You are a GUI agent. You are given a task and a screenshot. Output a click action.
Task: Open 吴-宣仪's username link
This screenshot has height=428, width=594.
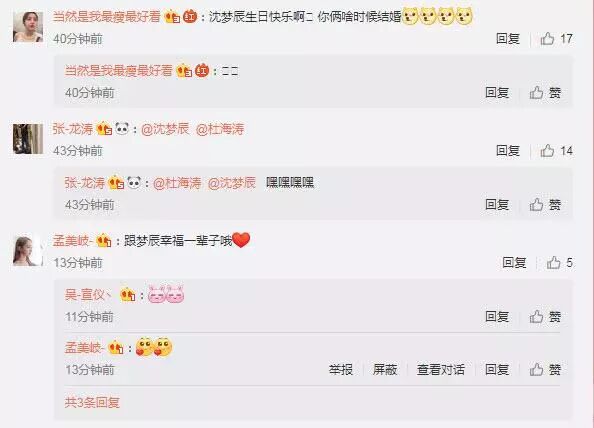click(88, 295)
